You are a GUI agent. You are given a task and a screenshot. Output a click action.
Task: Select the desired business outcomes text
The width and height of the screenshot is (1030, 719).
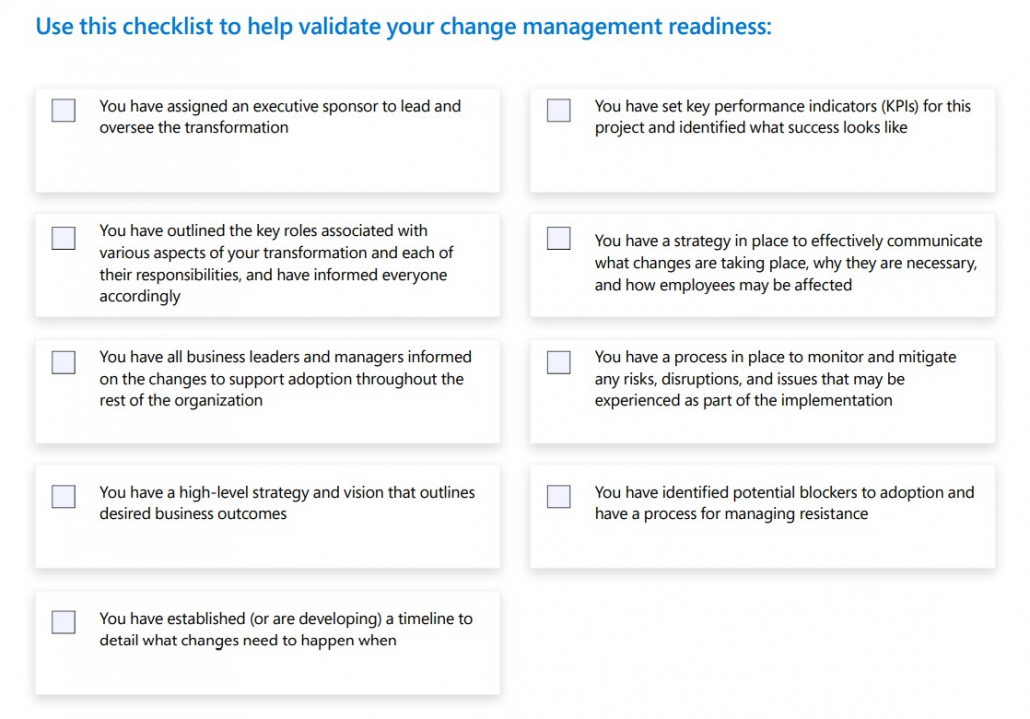click(287, 503)
